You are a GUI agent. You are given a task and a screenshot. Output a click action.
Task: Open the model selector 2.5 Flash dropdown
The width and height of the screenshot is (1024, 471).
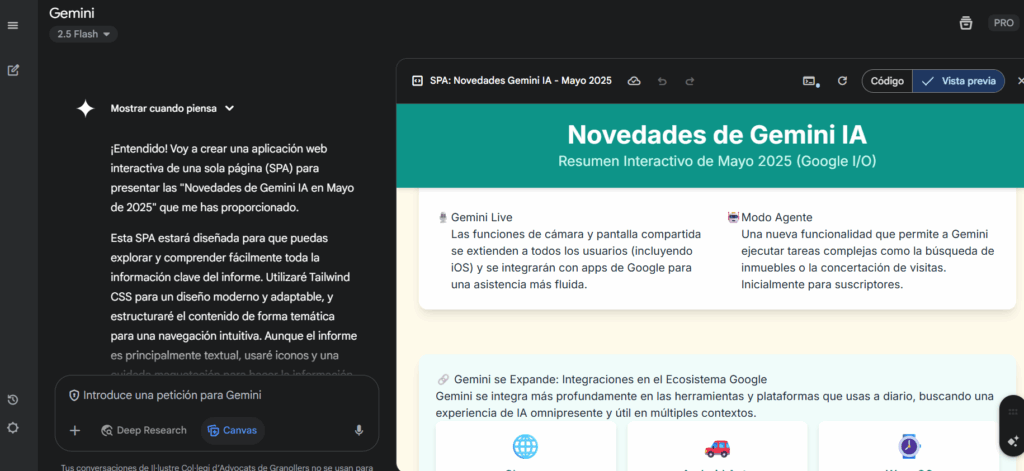[x=84, y=34]
